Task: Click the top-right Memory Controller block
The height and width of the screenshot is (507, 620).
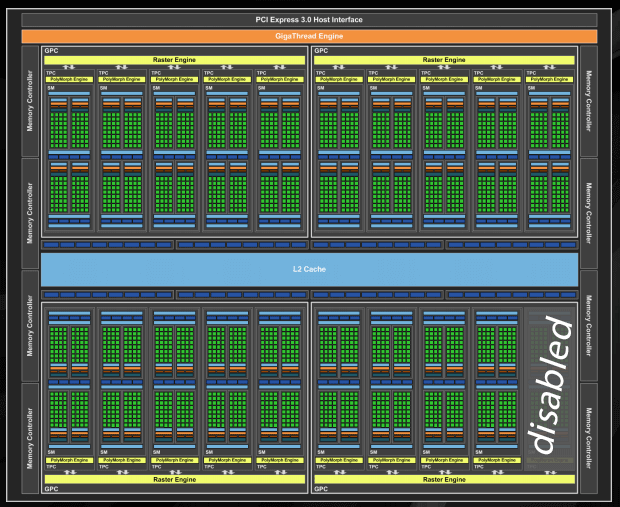Action: tap(588, 101)
